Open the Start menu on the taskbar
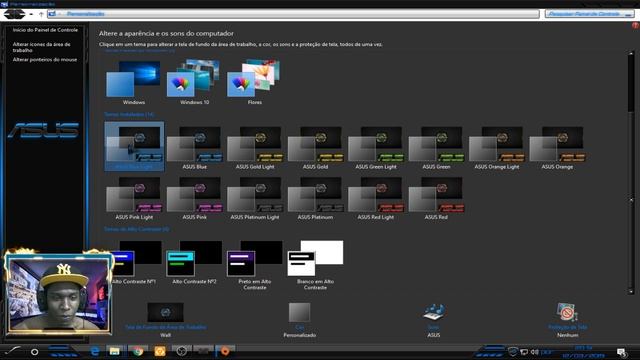 [x=13, y=351]
